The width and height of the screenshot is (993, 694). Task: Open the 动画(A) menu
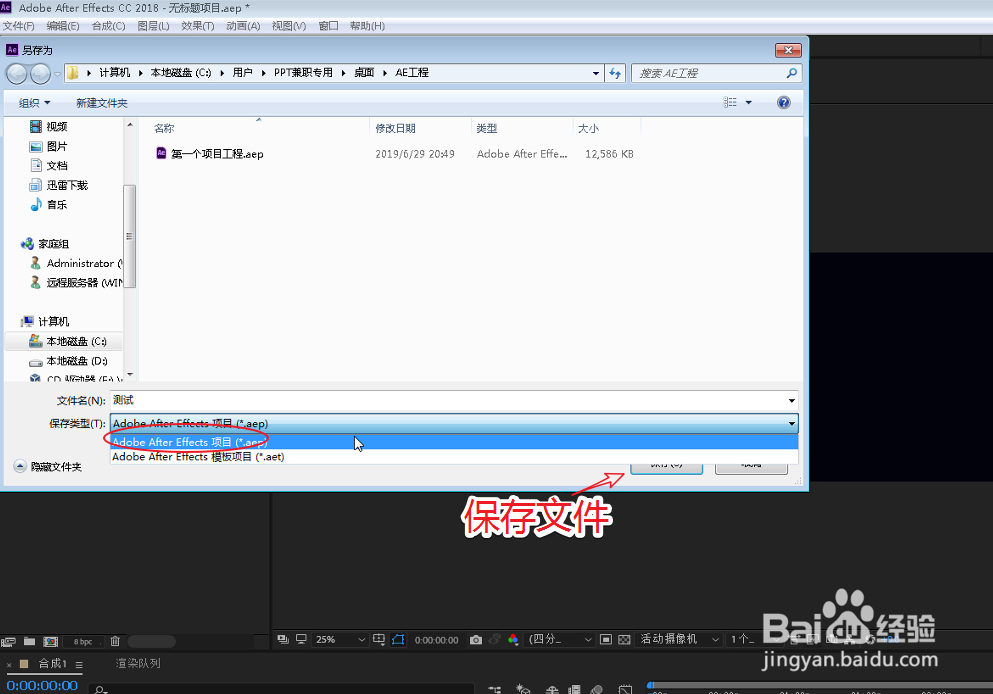click(x=243, y=26)
